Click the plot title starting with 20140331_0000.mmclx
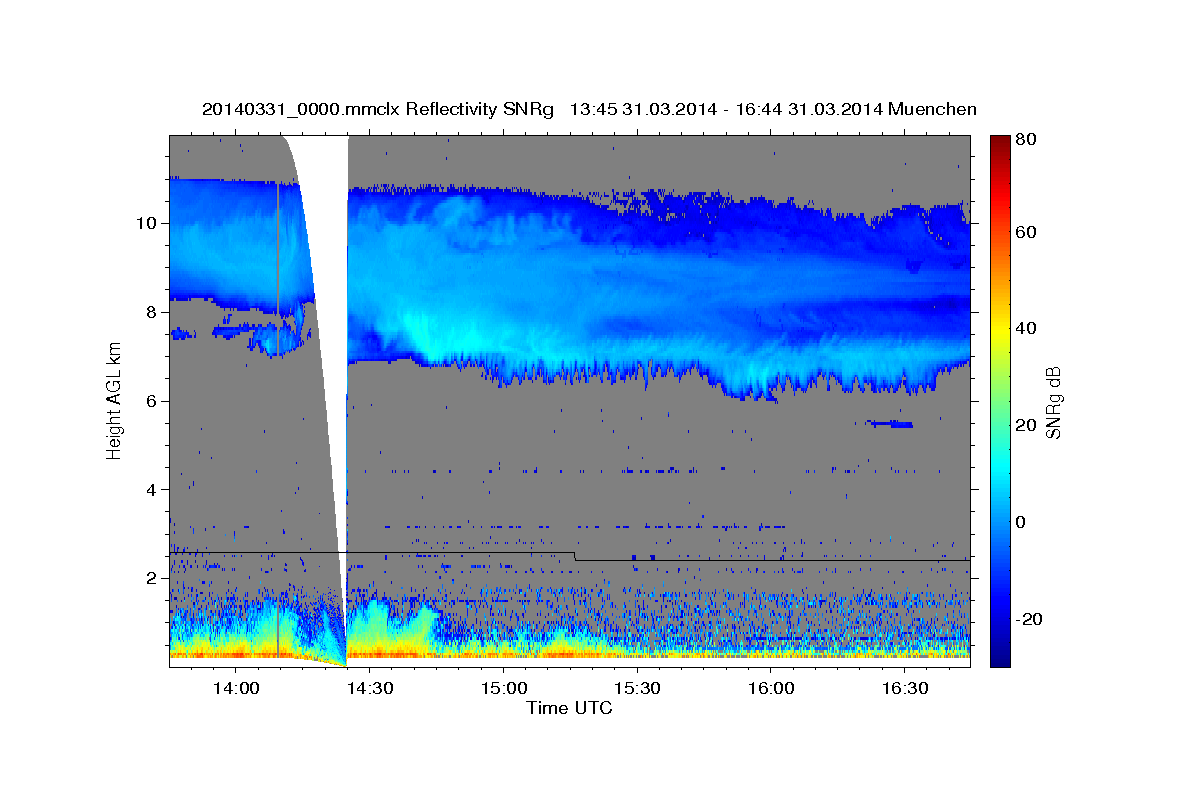This screenshot has height=800, width=1200. [x=589, y=109]
